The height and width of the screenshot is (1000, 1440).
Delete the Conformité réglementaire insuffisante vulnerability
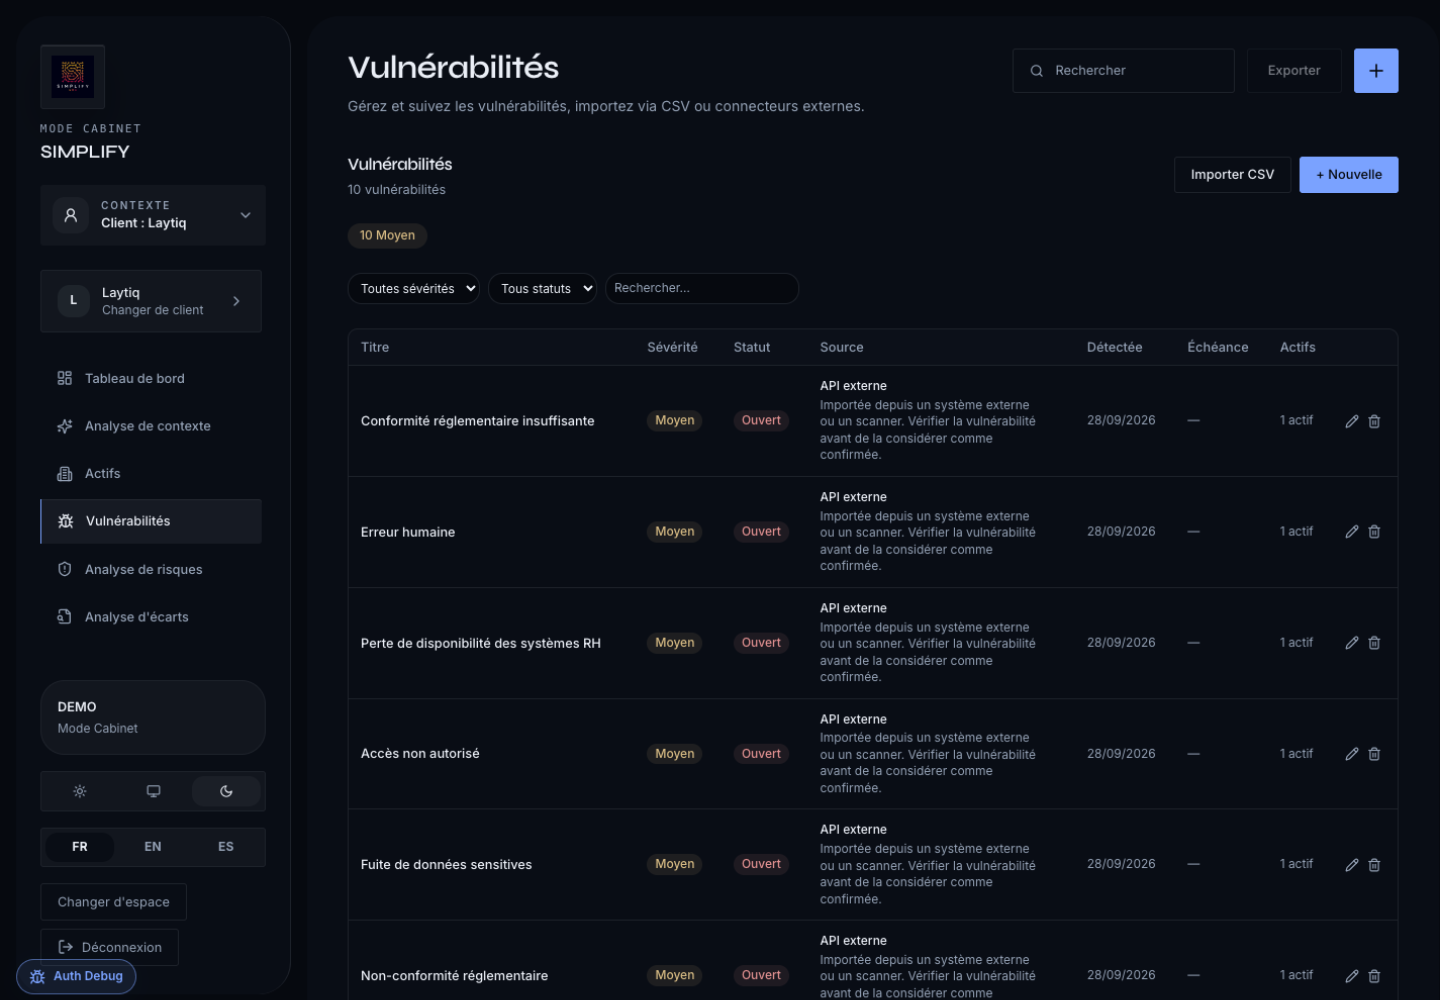[x=1375, y=421]
